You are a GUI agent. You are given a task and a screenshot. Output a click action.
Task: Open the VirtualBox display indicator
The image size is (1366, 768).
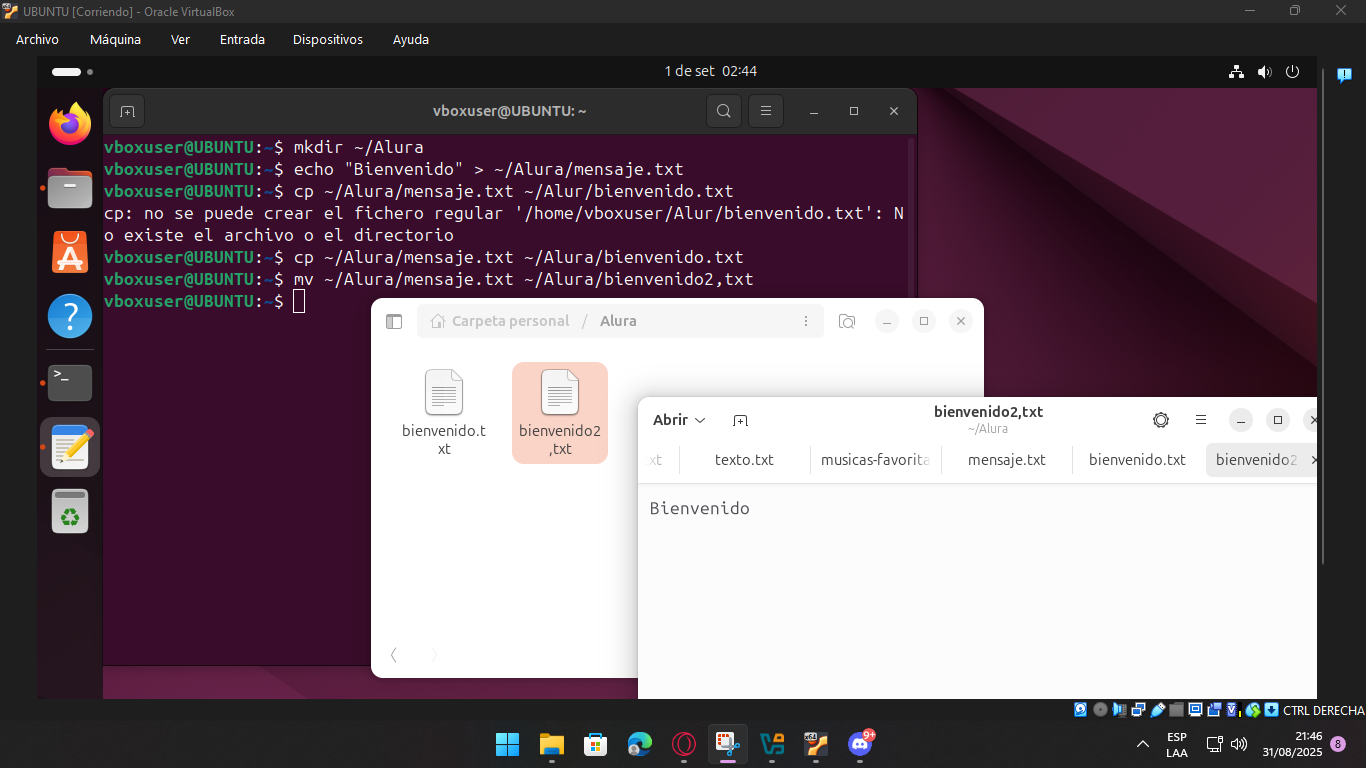click(x=1195, y=710)
